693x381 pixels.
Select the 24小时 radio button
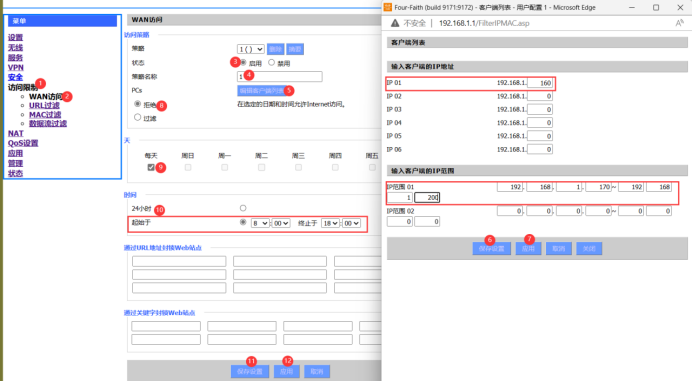243,208
